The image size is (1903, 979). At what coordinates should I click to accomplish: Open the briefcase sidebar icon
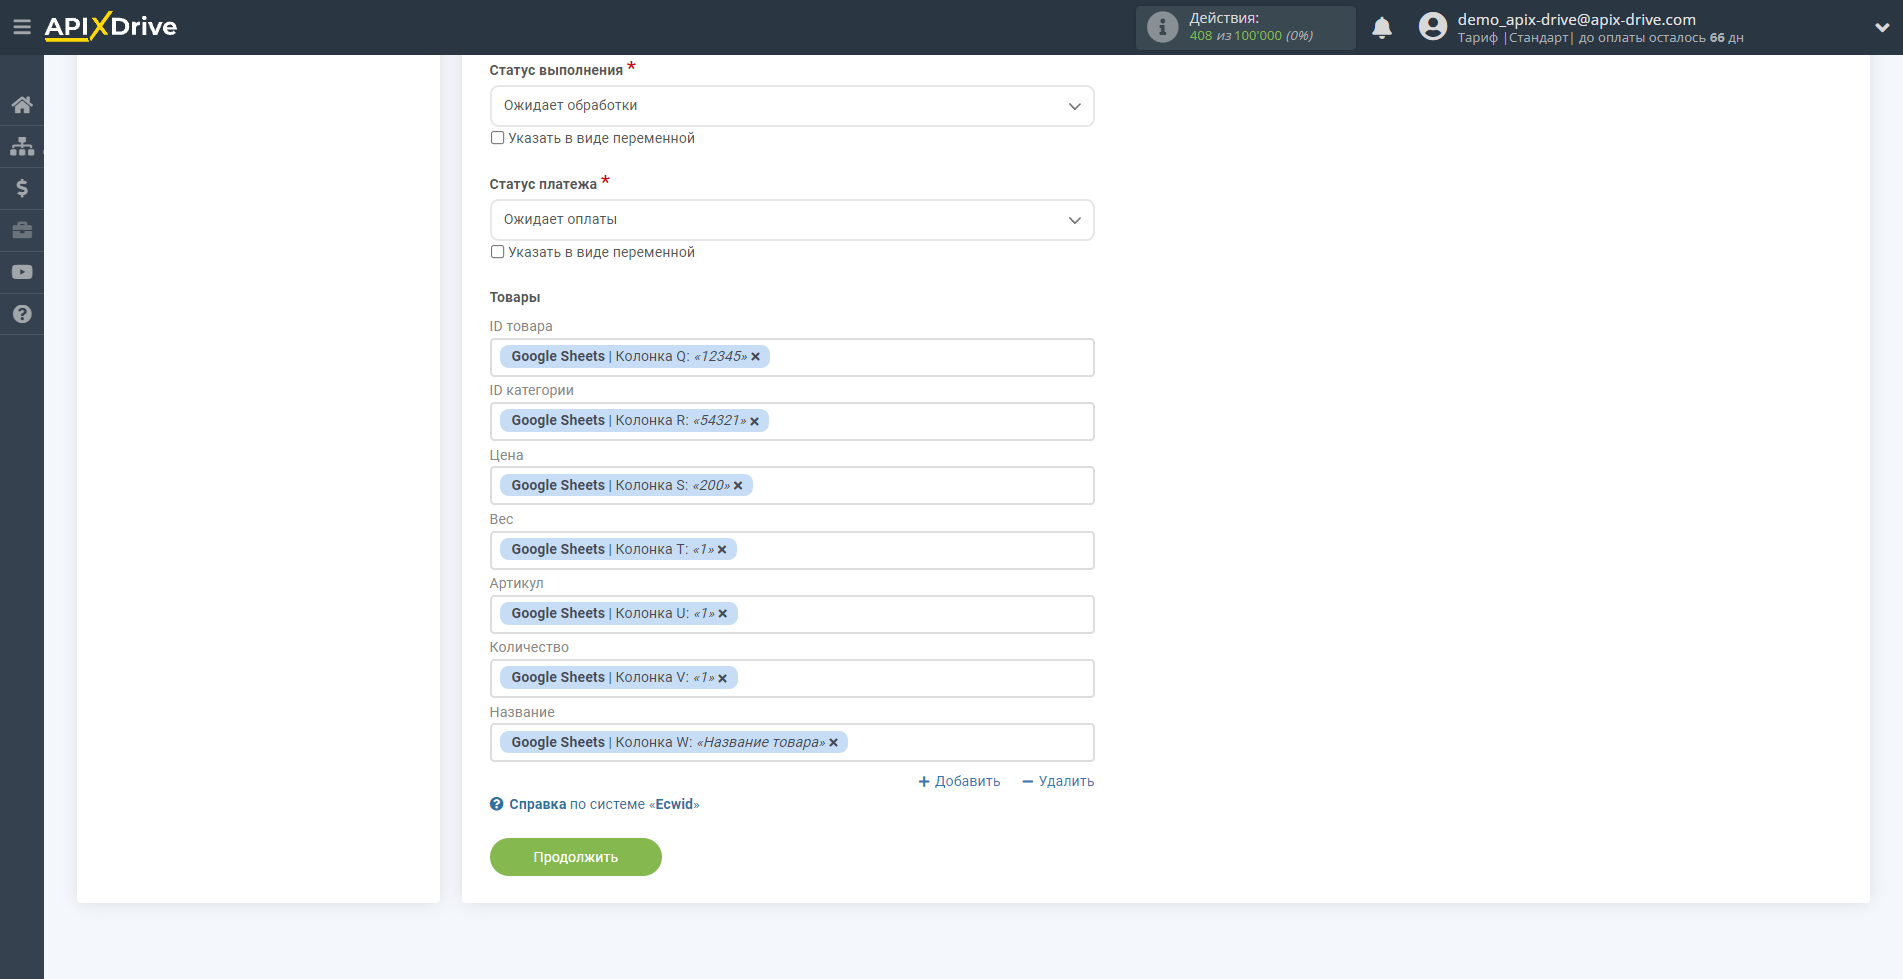point(22,230)
